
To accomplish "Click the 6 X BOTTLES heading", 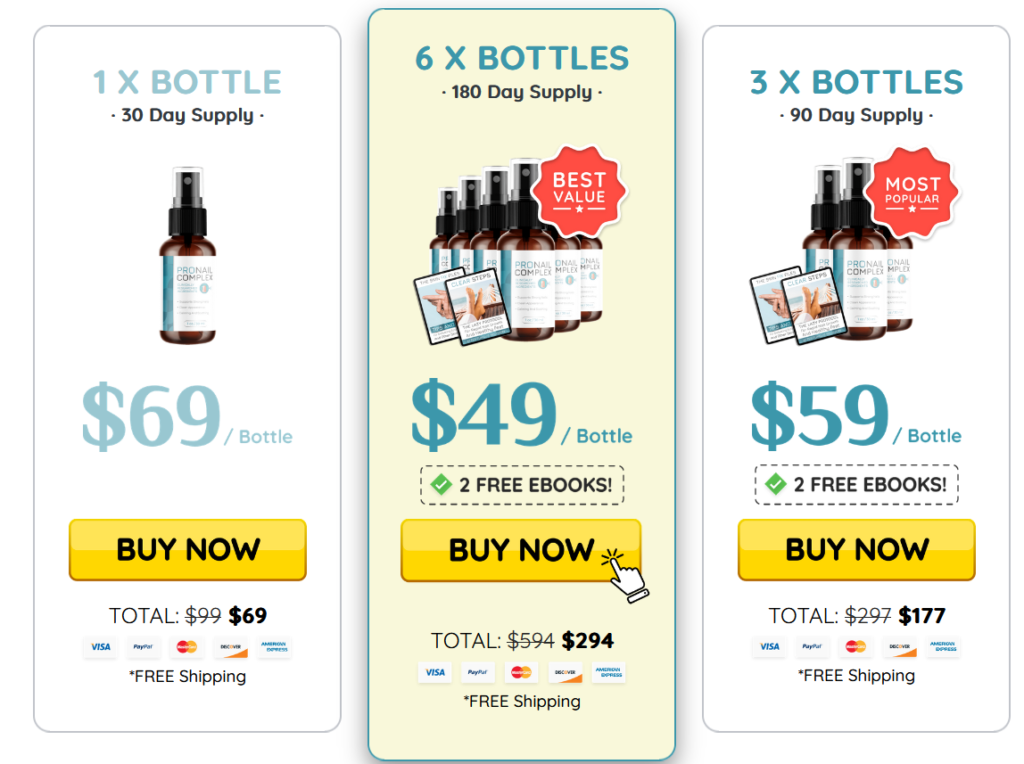I will (x=522, y=58).
